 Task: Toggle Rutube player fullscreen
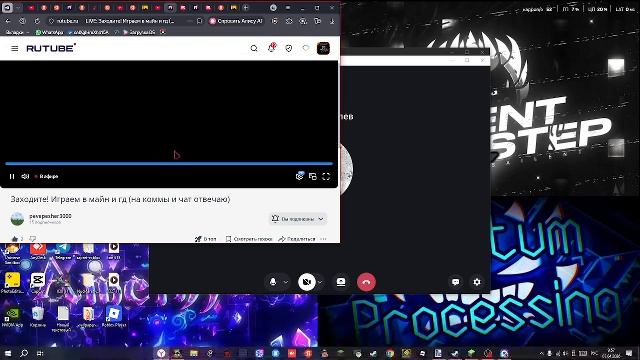[x=326, y=176]
